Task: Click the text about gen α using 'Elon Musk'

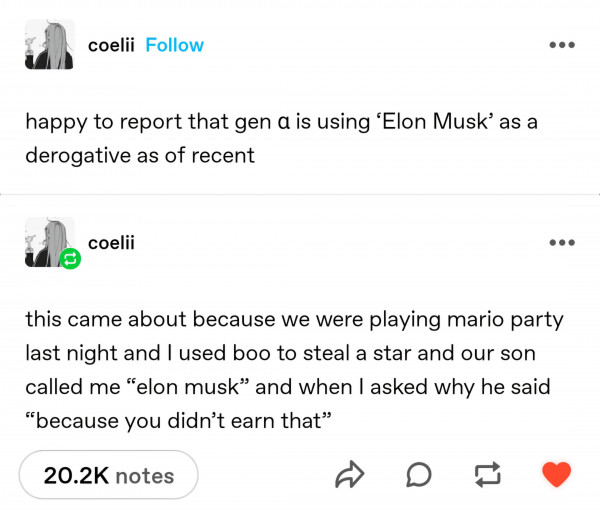Action: coord(282,138)
